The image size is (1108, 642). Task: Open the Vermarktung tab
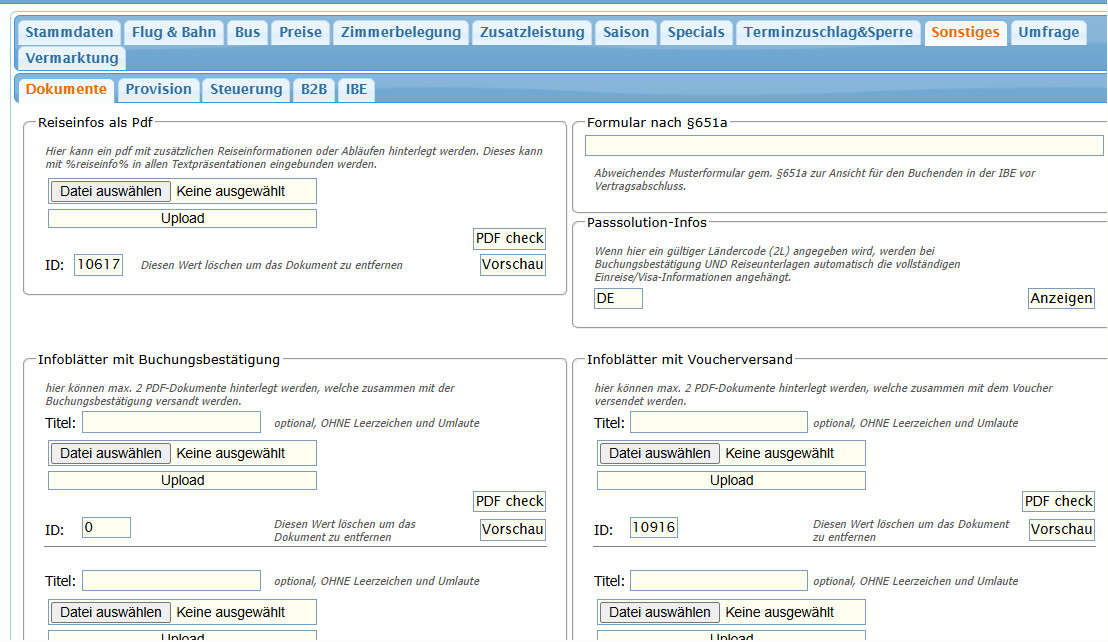point(72,58)
